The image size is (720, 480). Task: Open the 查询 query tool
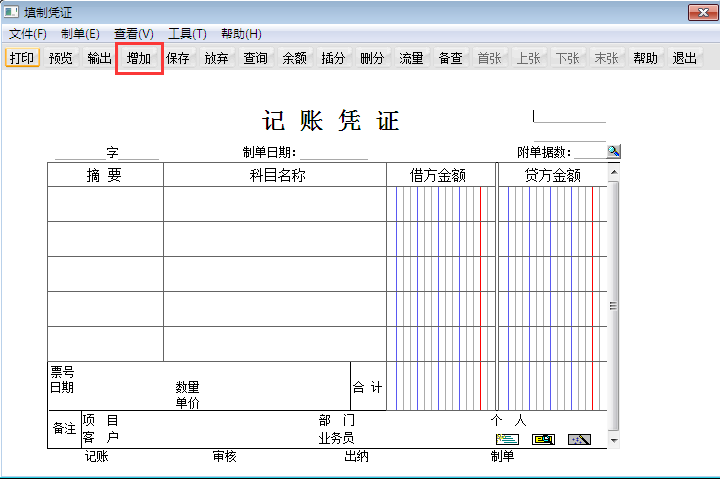[256, 58]
